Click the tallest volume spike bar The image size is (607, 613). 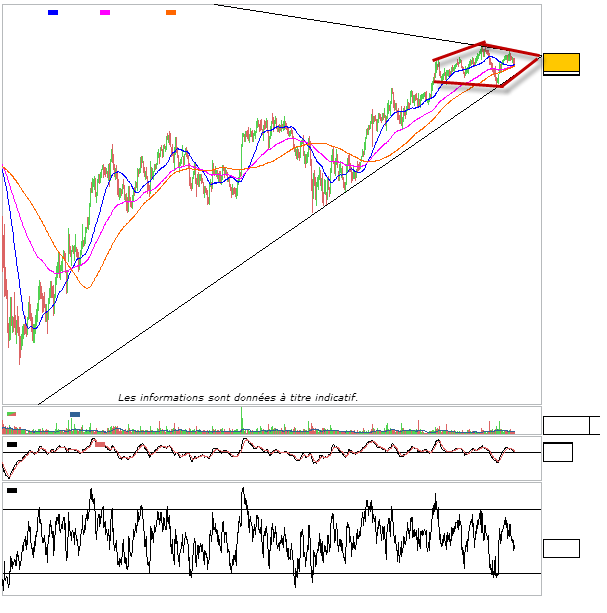[241, 420]
